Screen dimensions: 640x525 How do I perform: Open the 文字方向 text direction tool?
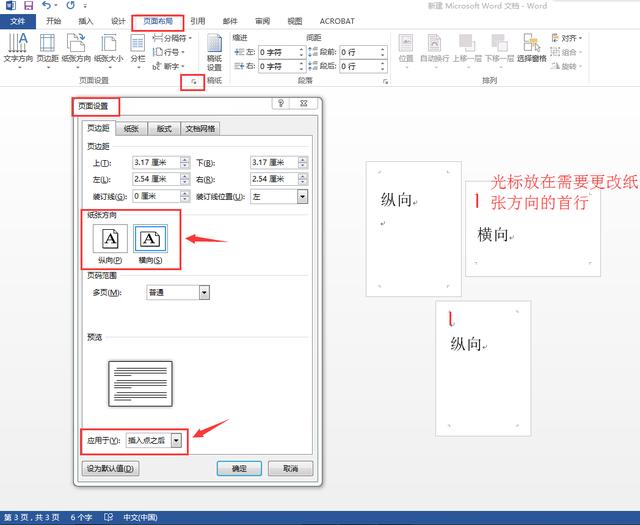pos(18,49)
